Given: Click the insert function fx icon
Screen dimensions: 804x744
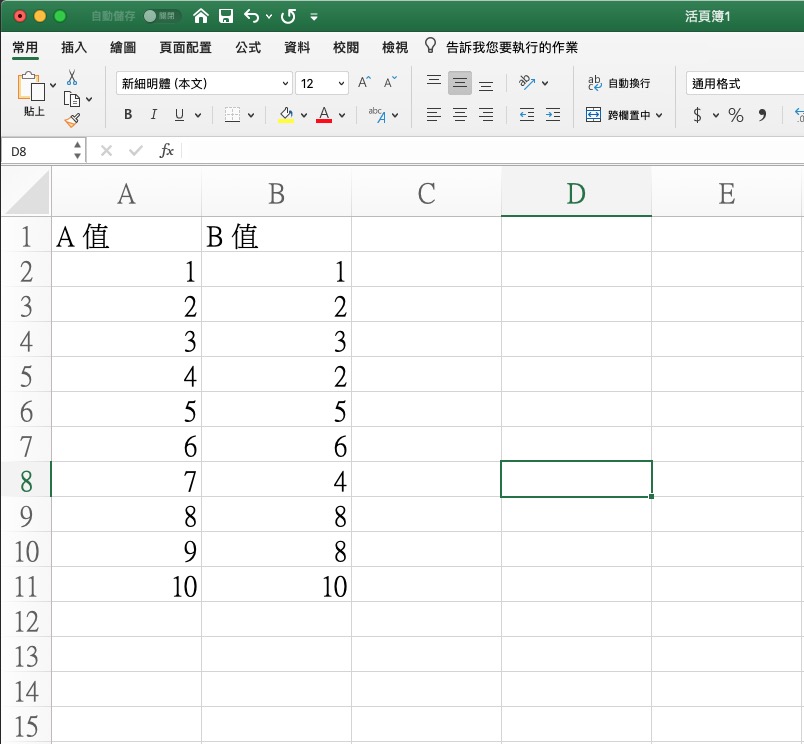Looking at the screenshot, I should point(167,150).
